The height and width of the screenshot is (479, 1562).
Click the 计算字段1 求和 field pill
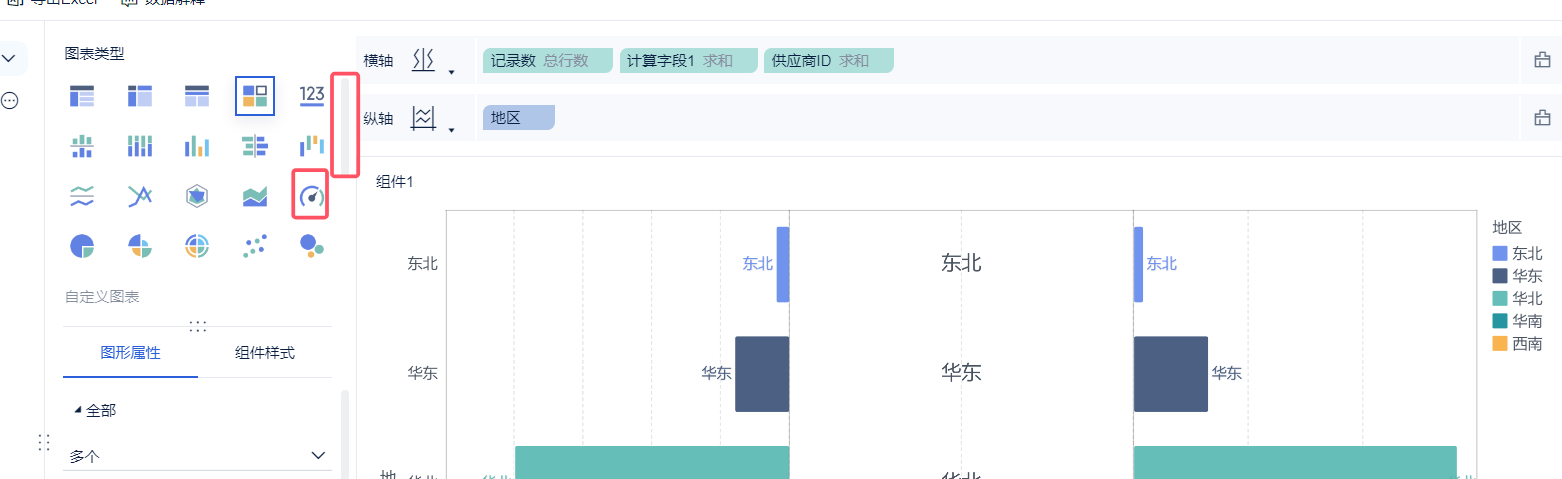tap(688, 61)
